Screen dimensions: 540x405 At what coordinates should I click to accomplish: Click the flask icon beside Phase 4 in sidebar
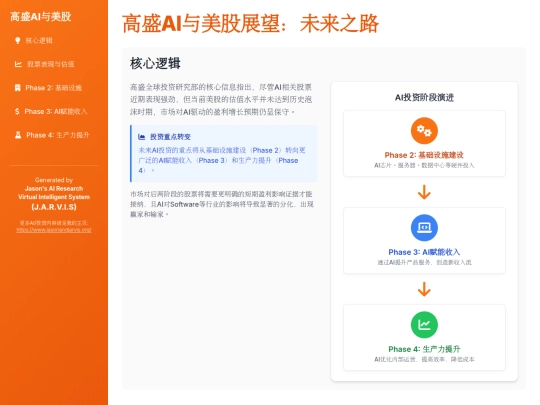[18, 135]
